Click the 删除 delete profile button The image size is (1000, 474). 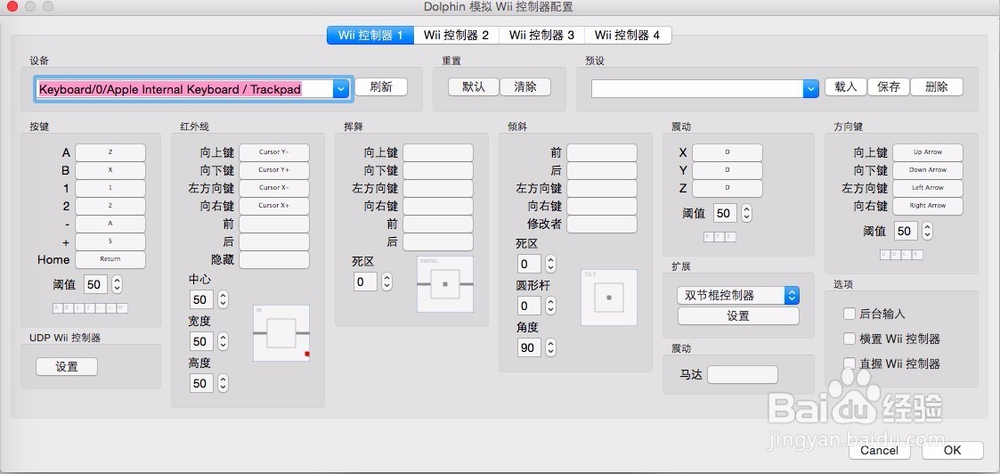click(x=936, y=87)
